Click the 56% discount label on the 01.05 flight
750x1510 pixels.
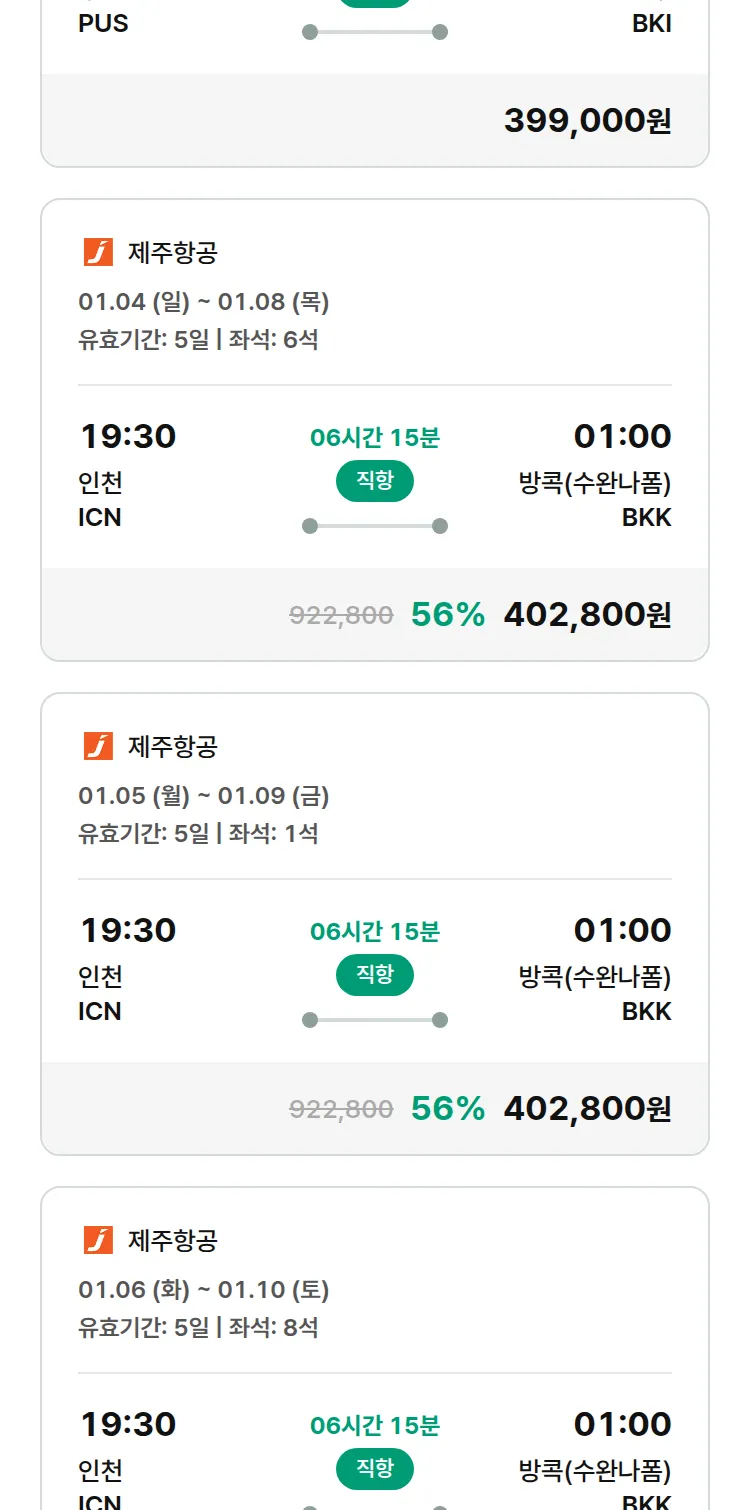click(x=448, y=1108)
